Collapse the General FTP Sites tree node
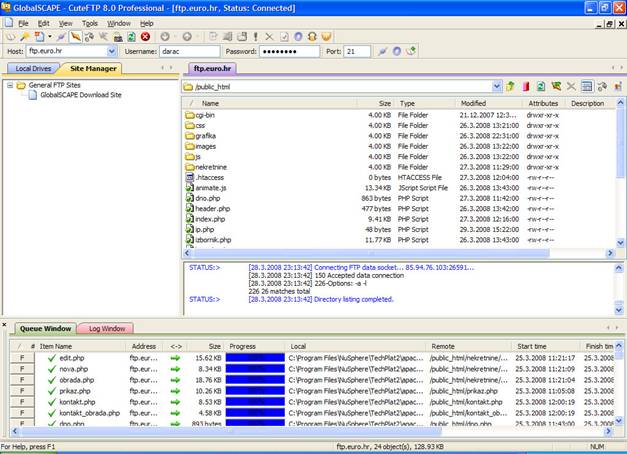The height and width of the screenshot is (454, 627). [x=10, y=85]
